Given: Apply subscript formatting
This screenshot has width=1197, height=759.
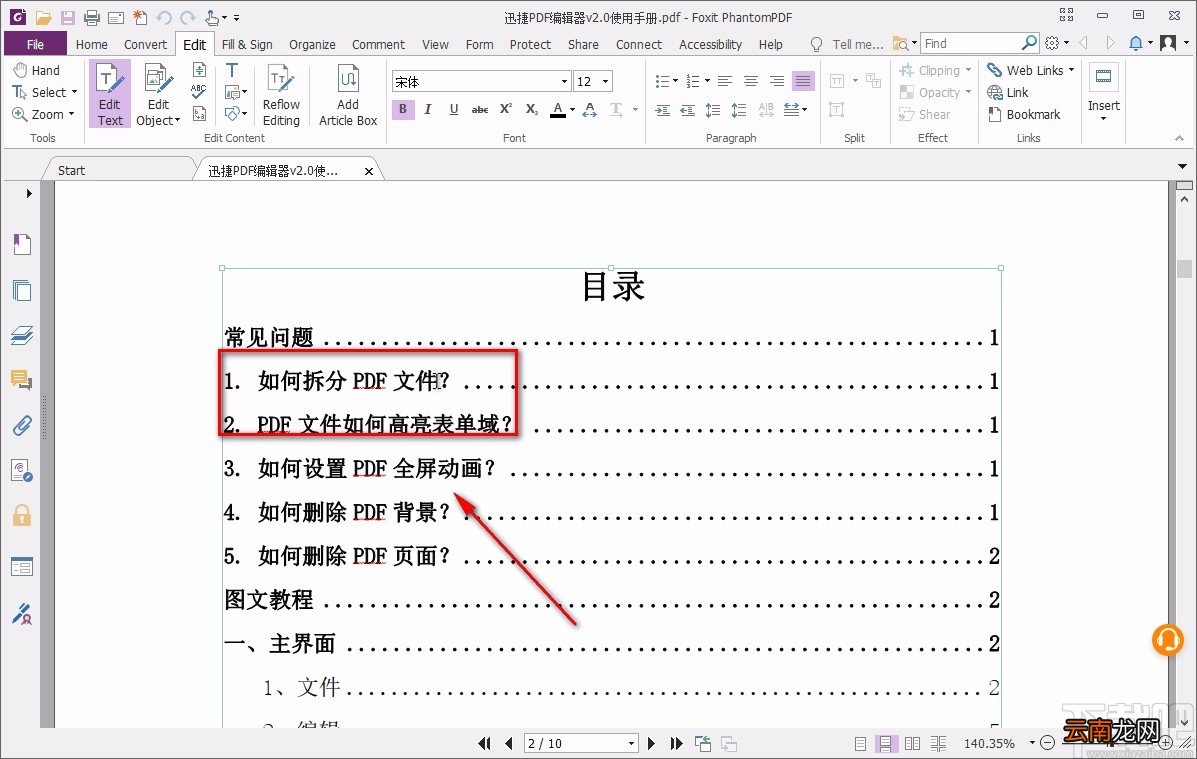Looking at the screenshot, I should pos(531,109).
